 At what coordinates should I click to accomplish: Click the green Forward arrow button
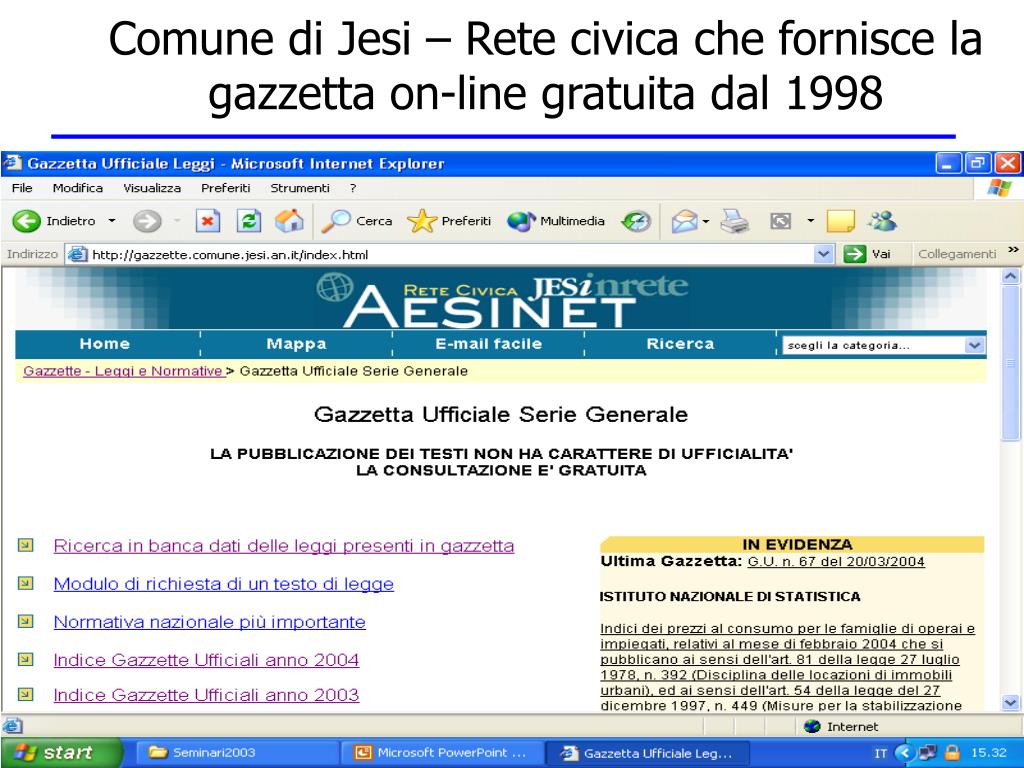147,221
